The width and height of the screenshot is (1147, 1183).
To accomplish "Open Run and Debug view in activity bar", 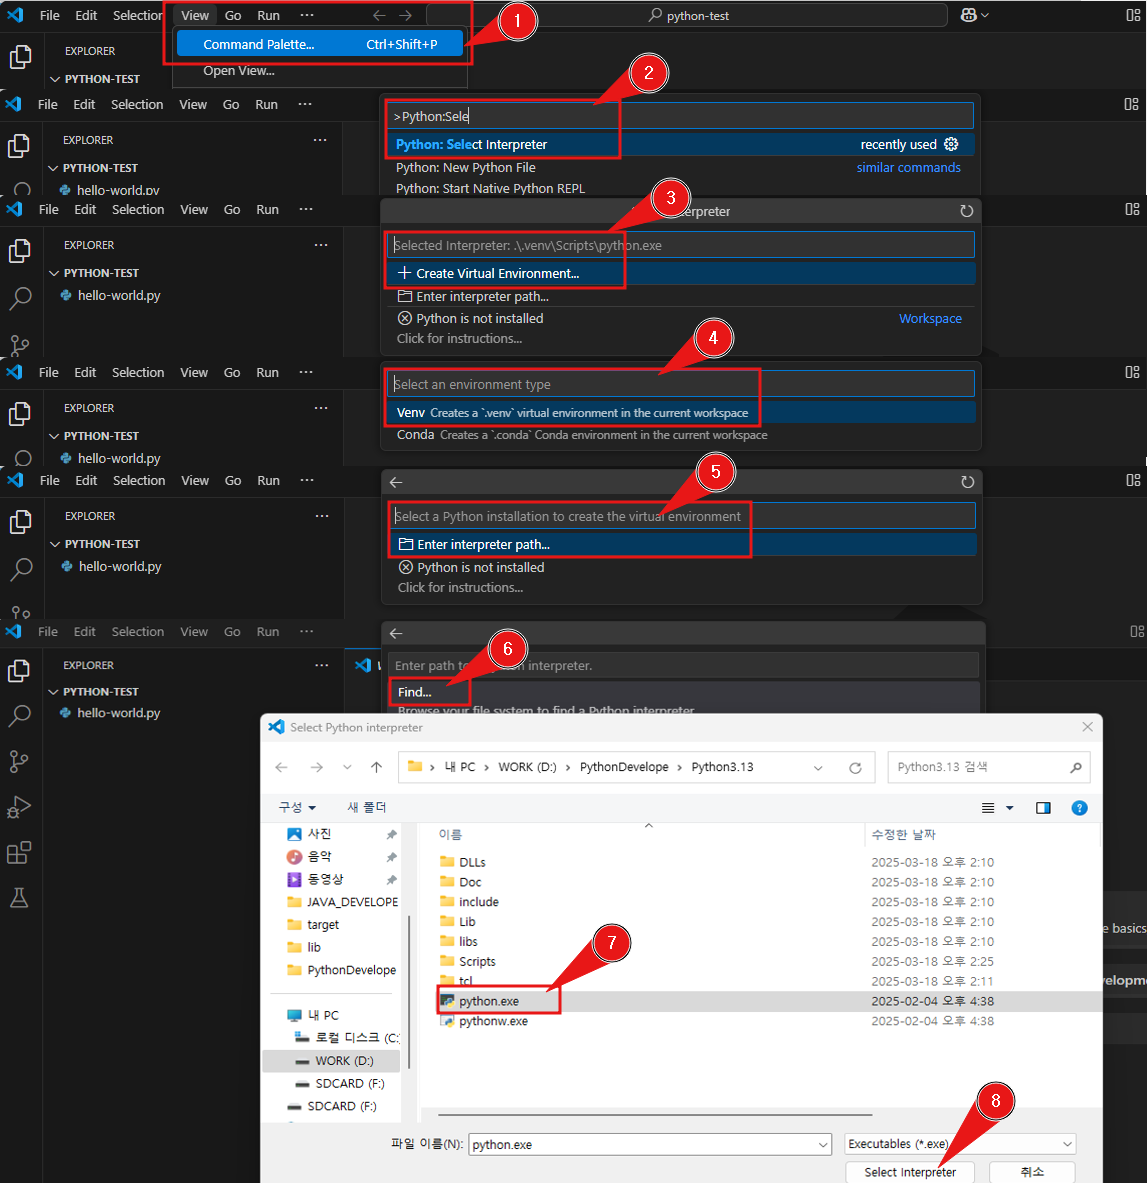I will tap(19, 807).
